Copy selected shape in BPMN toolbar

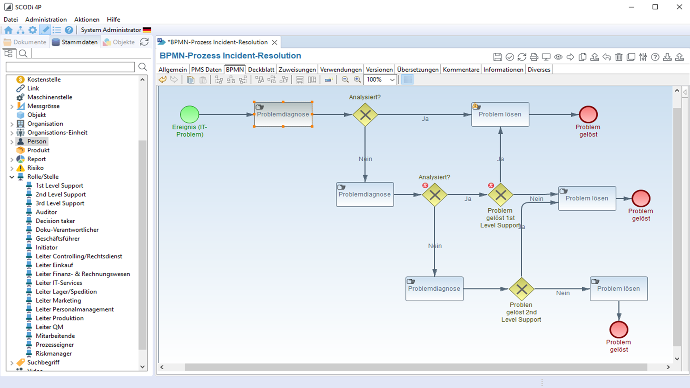(x=191, y=80)
